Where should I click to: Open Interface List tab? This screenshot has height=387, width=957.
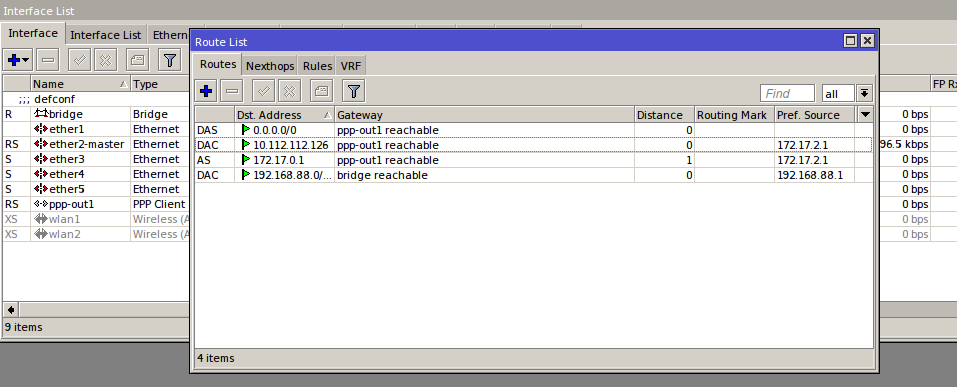tap(106, 35)
